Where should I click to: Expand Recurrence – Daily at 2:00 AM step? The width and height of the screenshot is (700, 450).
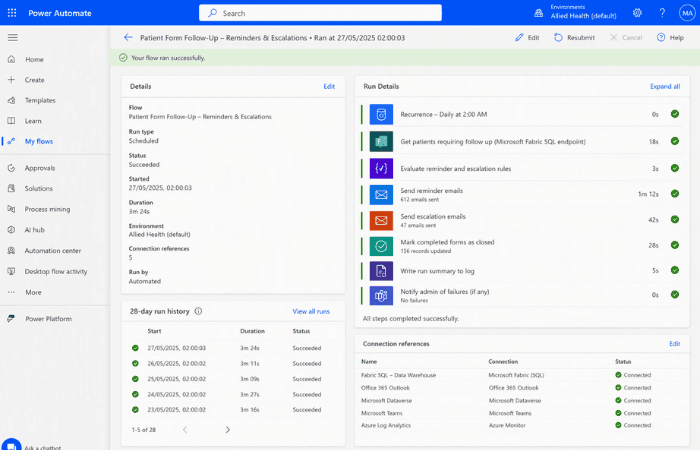(x=521, y=114)
